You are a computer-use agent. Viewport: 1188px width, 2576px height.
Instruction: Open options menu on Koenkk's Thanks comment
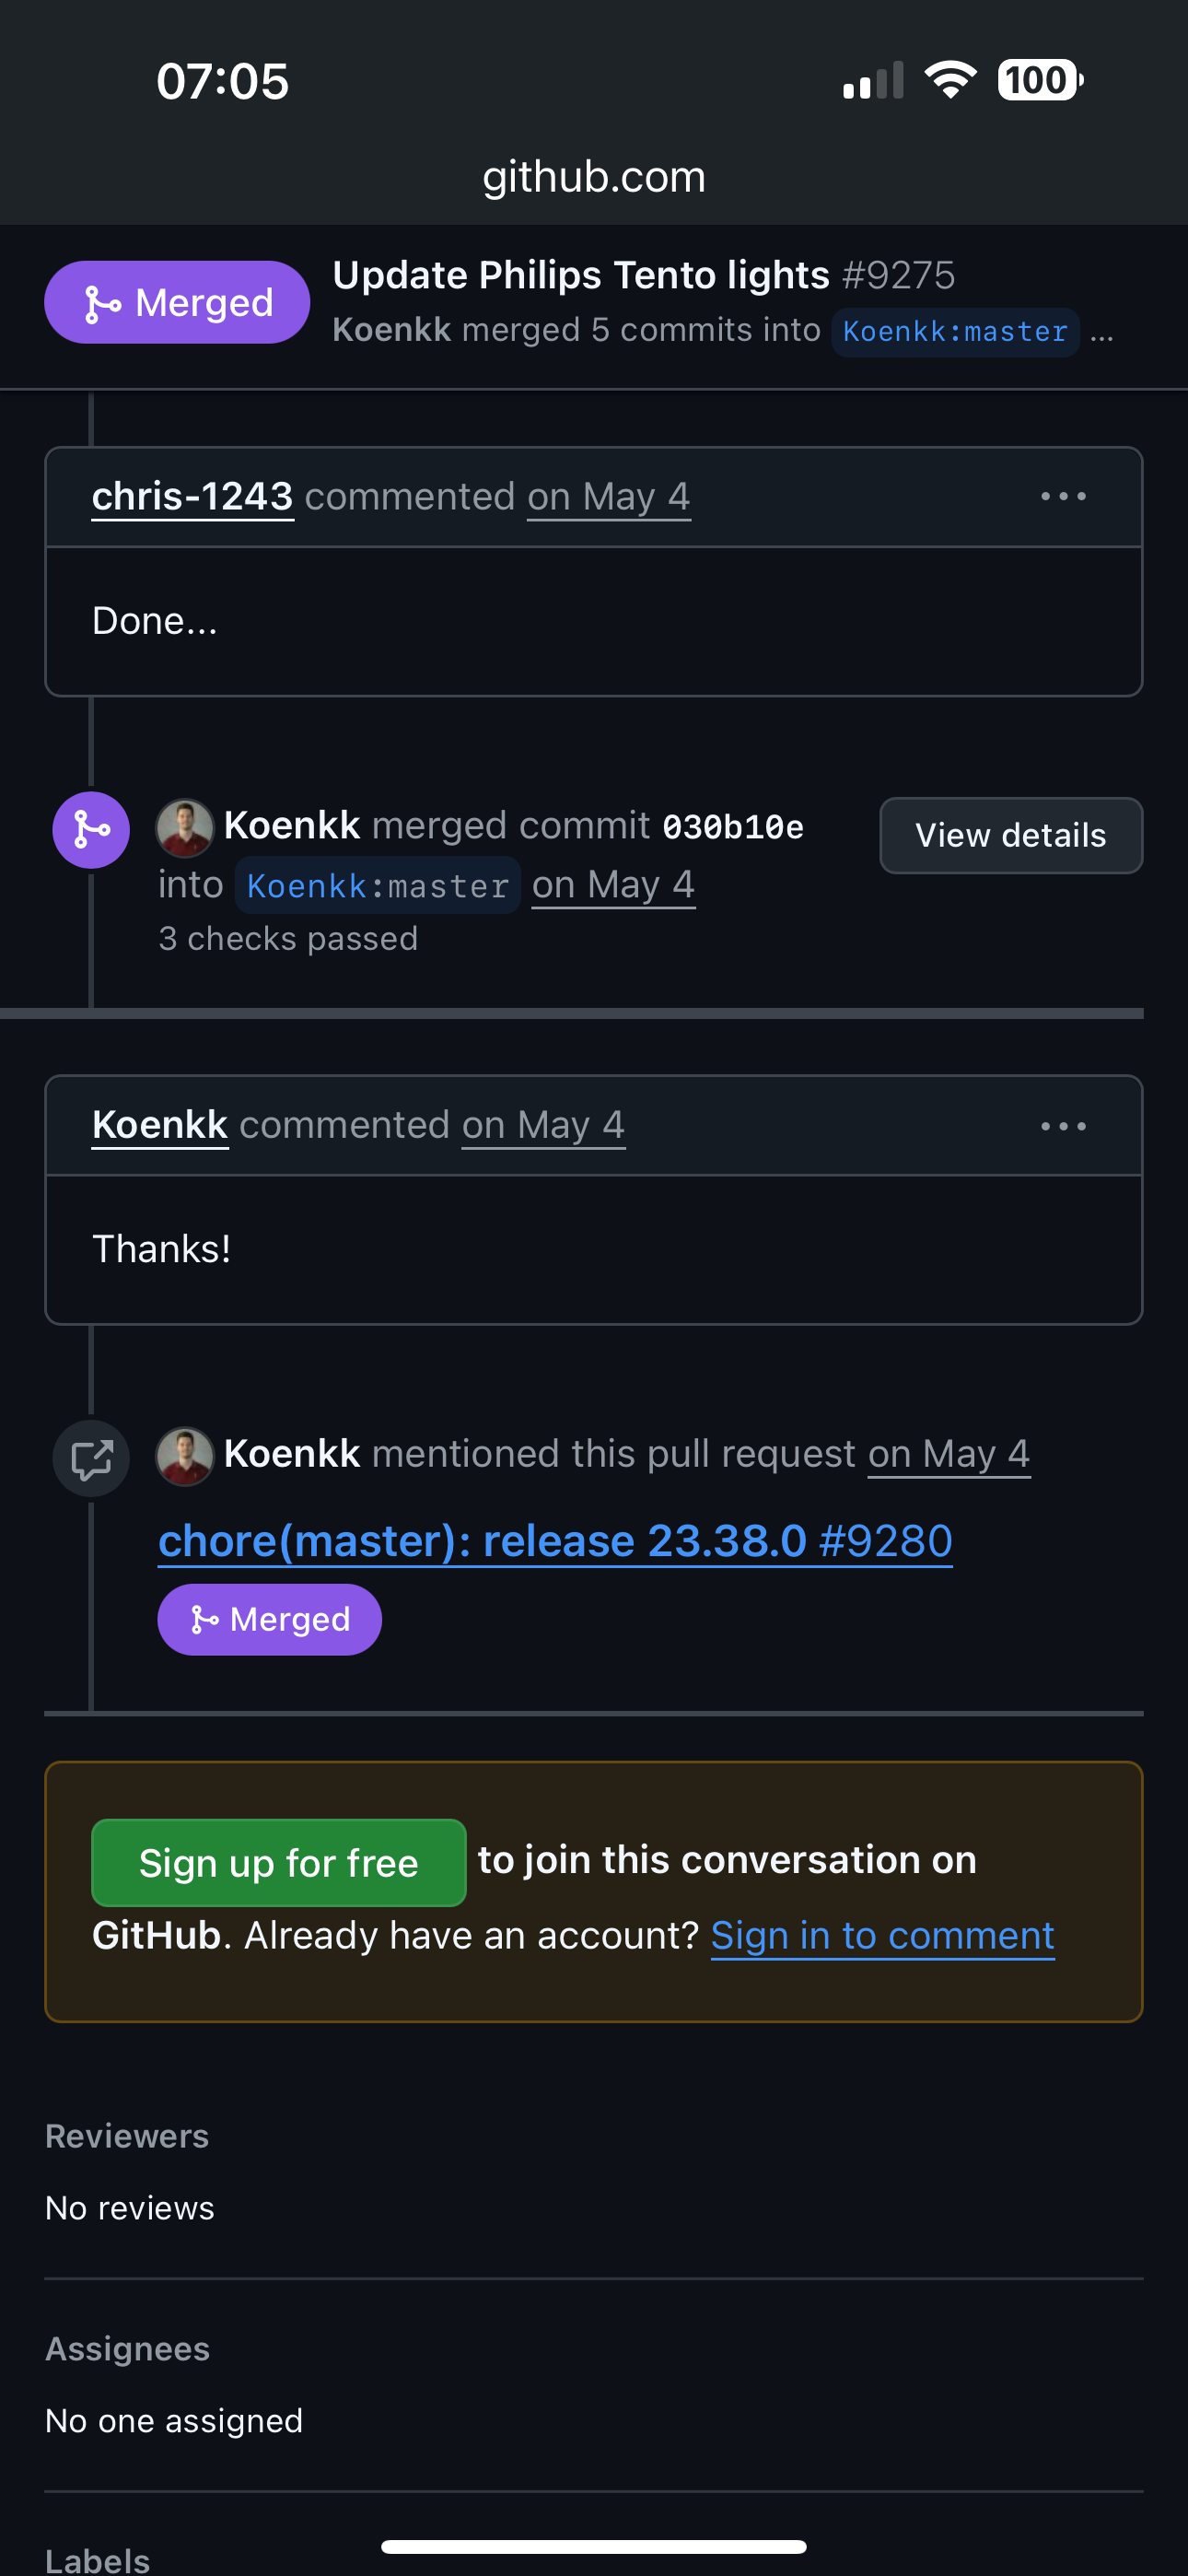tap(1063, 1126)
